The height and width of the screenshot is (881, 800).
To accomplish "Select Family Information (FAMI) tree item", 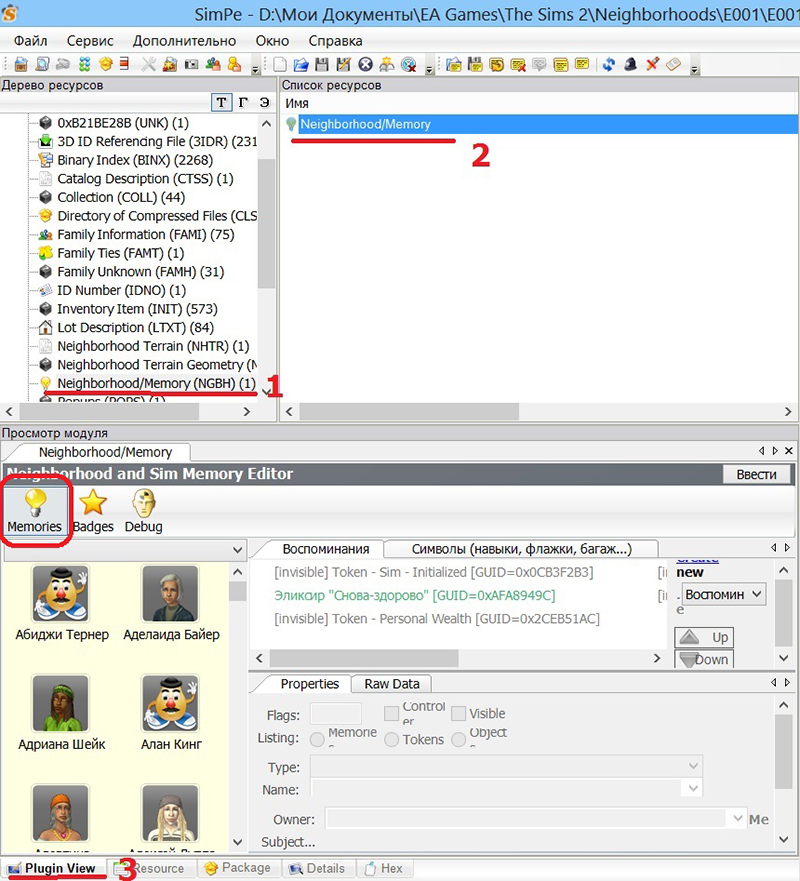I will (146, 234).
